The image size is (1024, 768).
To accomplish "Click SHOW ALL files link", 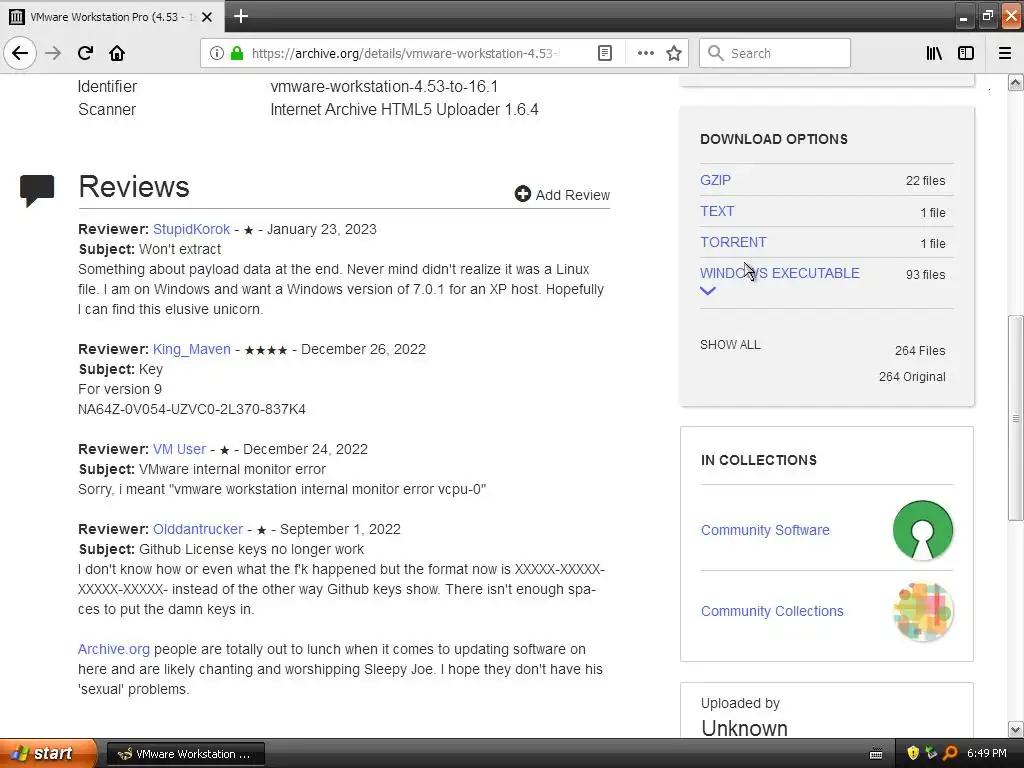I will pyautogui.click(x=730, y=345).
